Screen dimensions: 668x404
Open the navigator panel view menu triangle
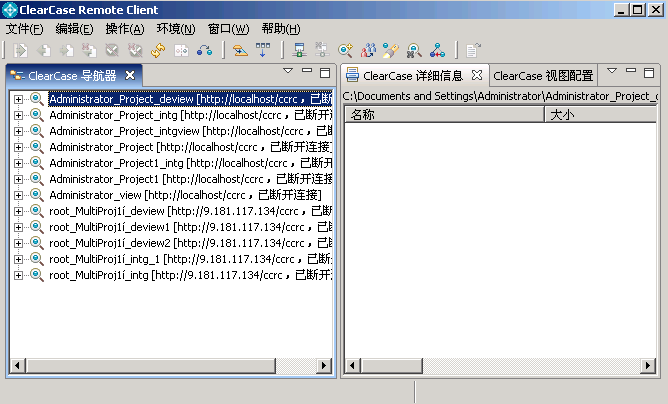click(x=288, y=71)
